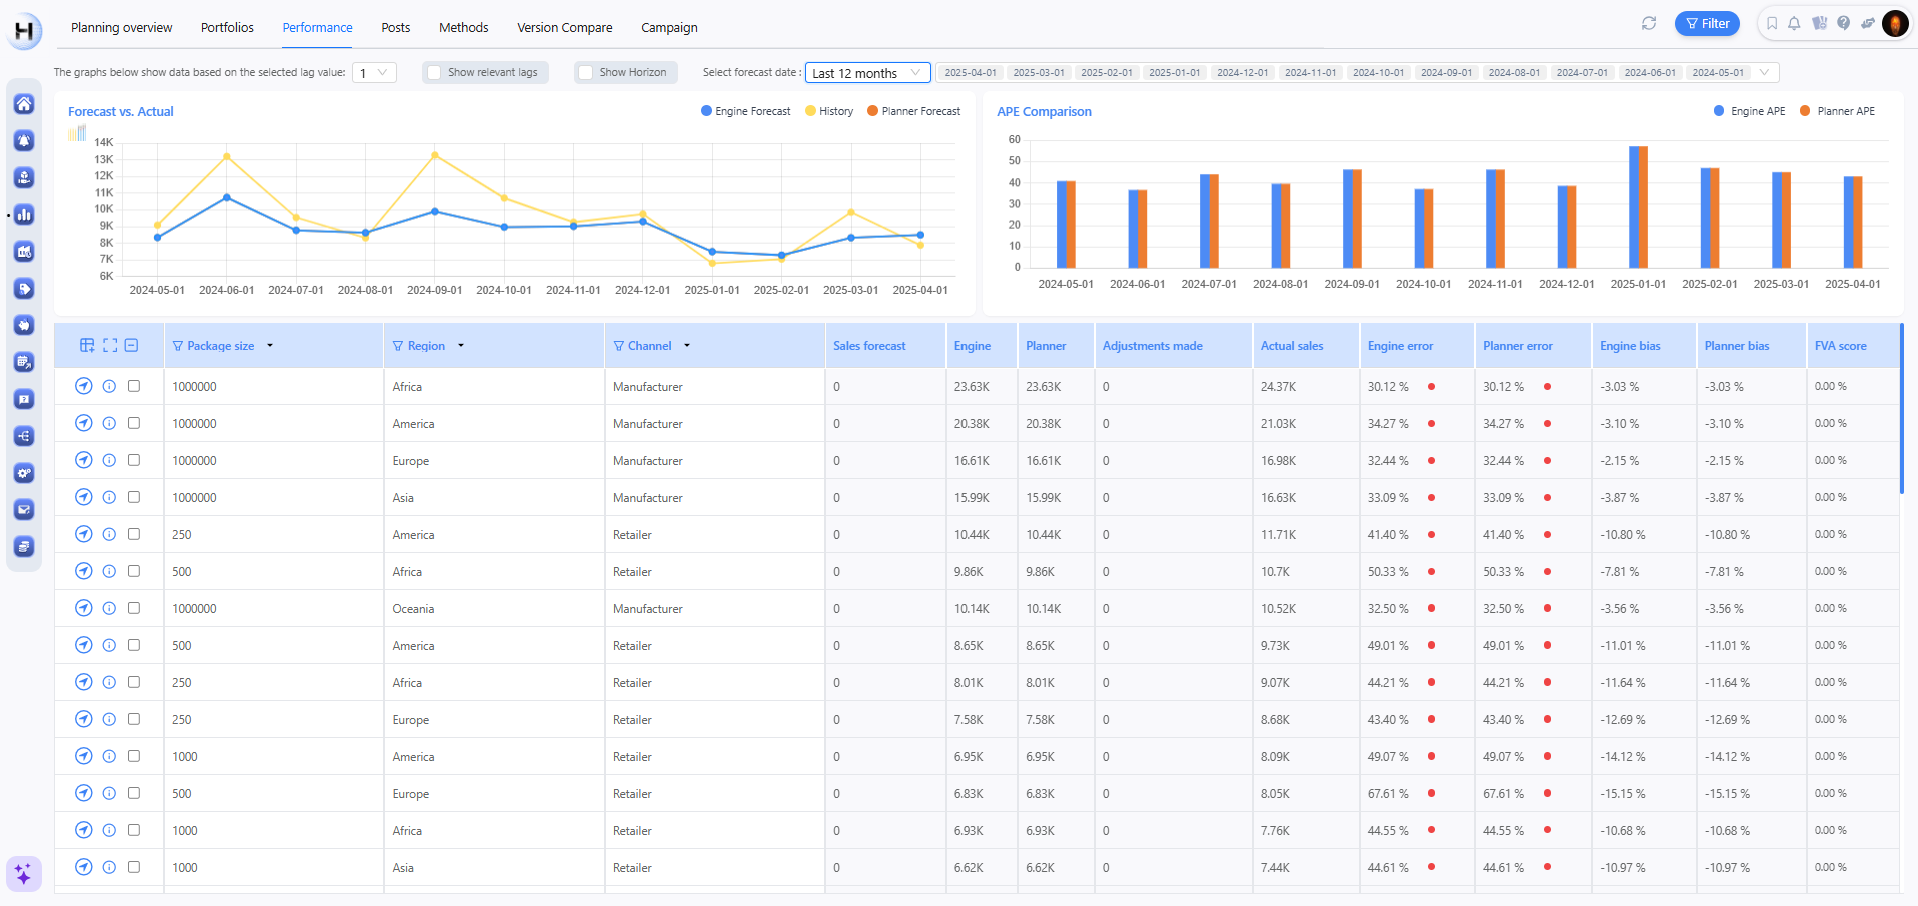Click the fullscreen expand icon in table header
This screenshot has height=906, width=1918.
(x=110, y=345)
